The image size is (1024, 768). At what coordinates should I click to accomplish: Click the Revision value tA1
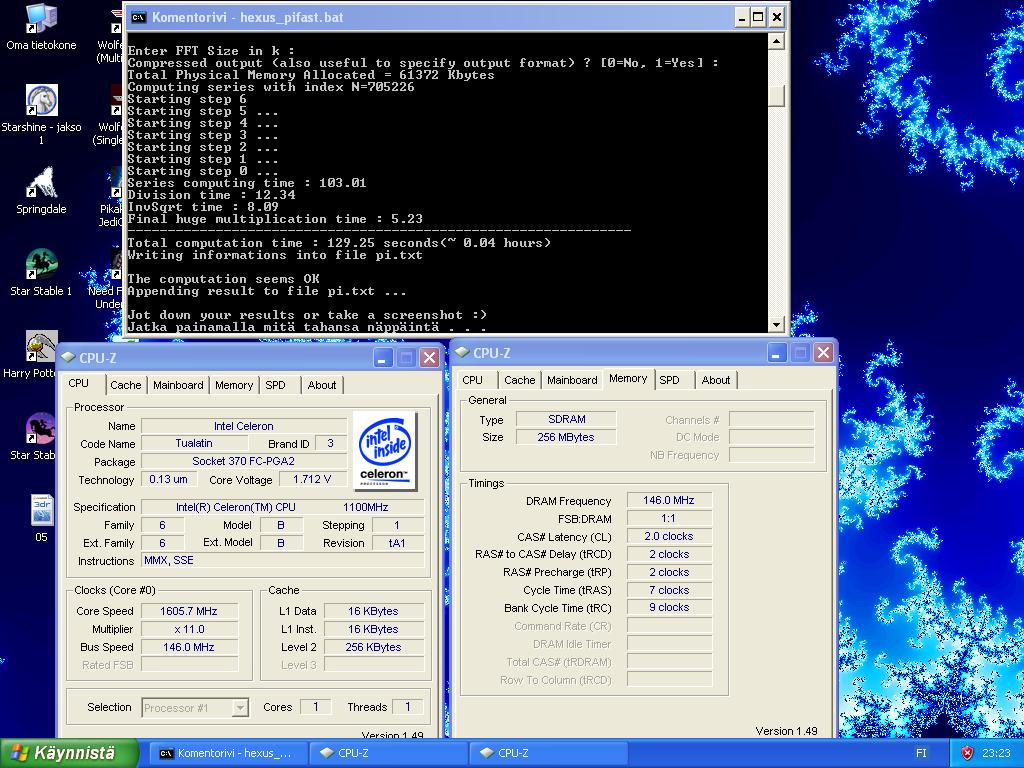click(x=397, y=543)
